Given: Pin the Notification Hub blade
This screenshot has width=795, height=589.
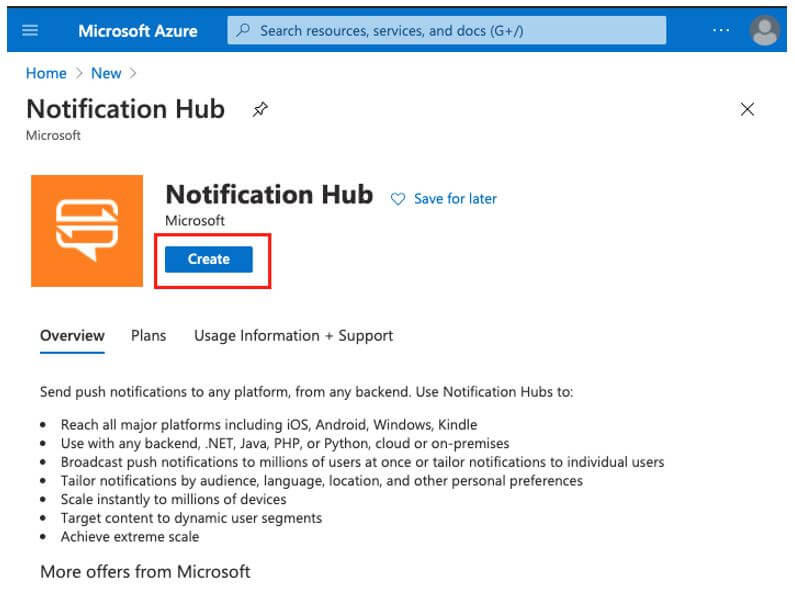Looking at the screenshot, I should point(260,110).
